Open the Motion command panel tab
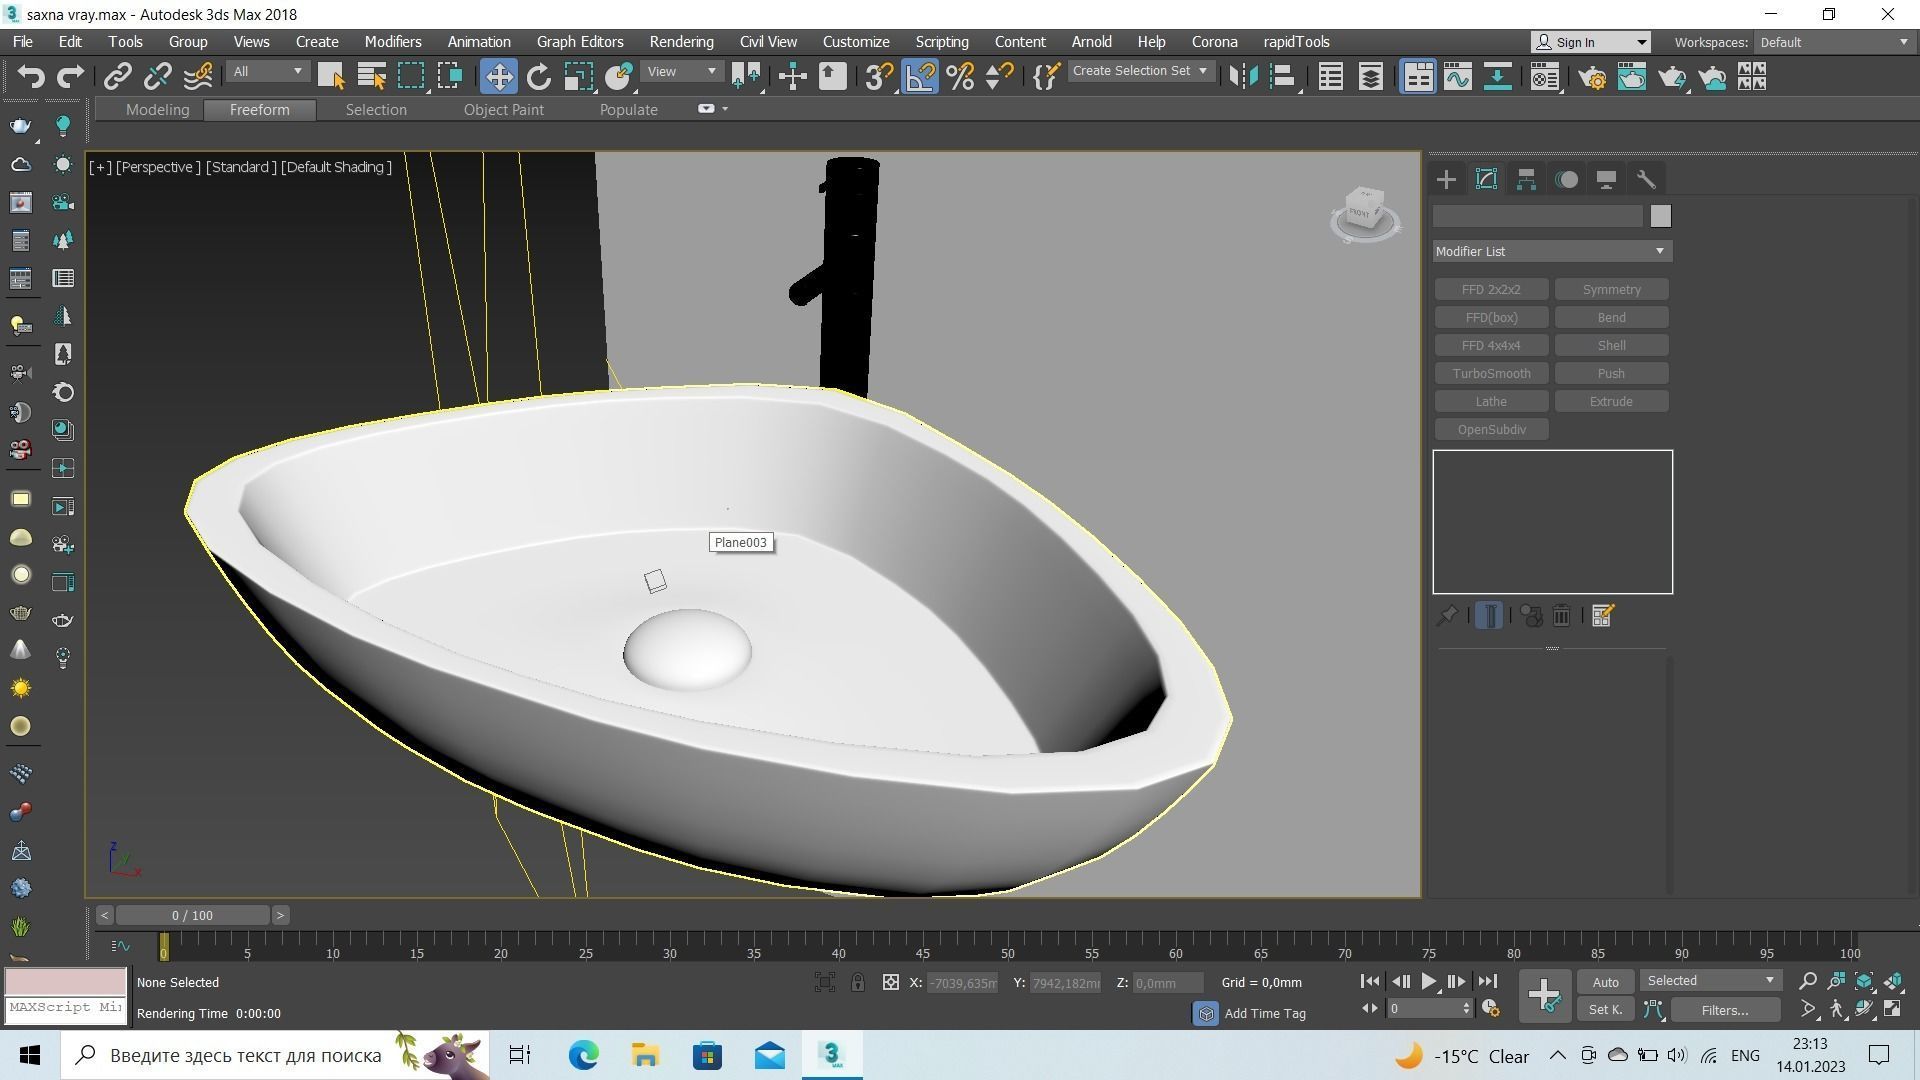The image size is (1920, 1080). click(1567, 180)
